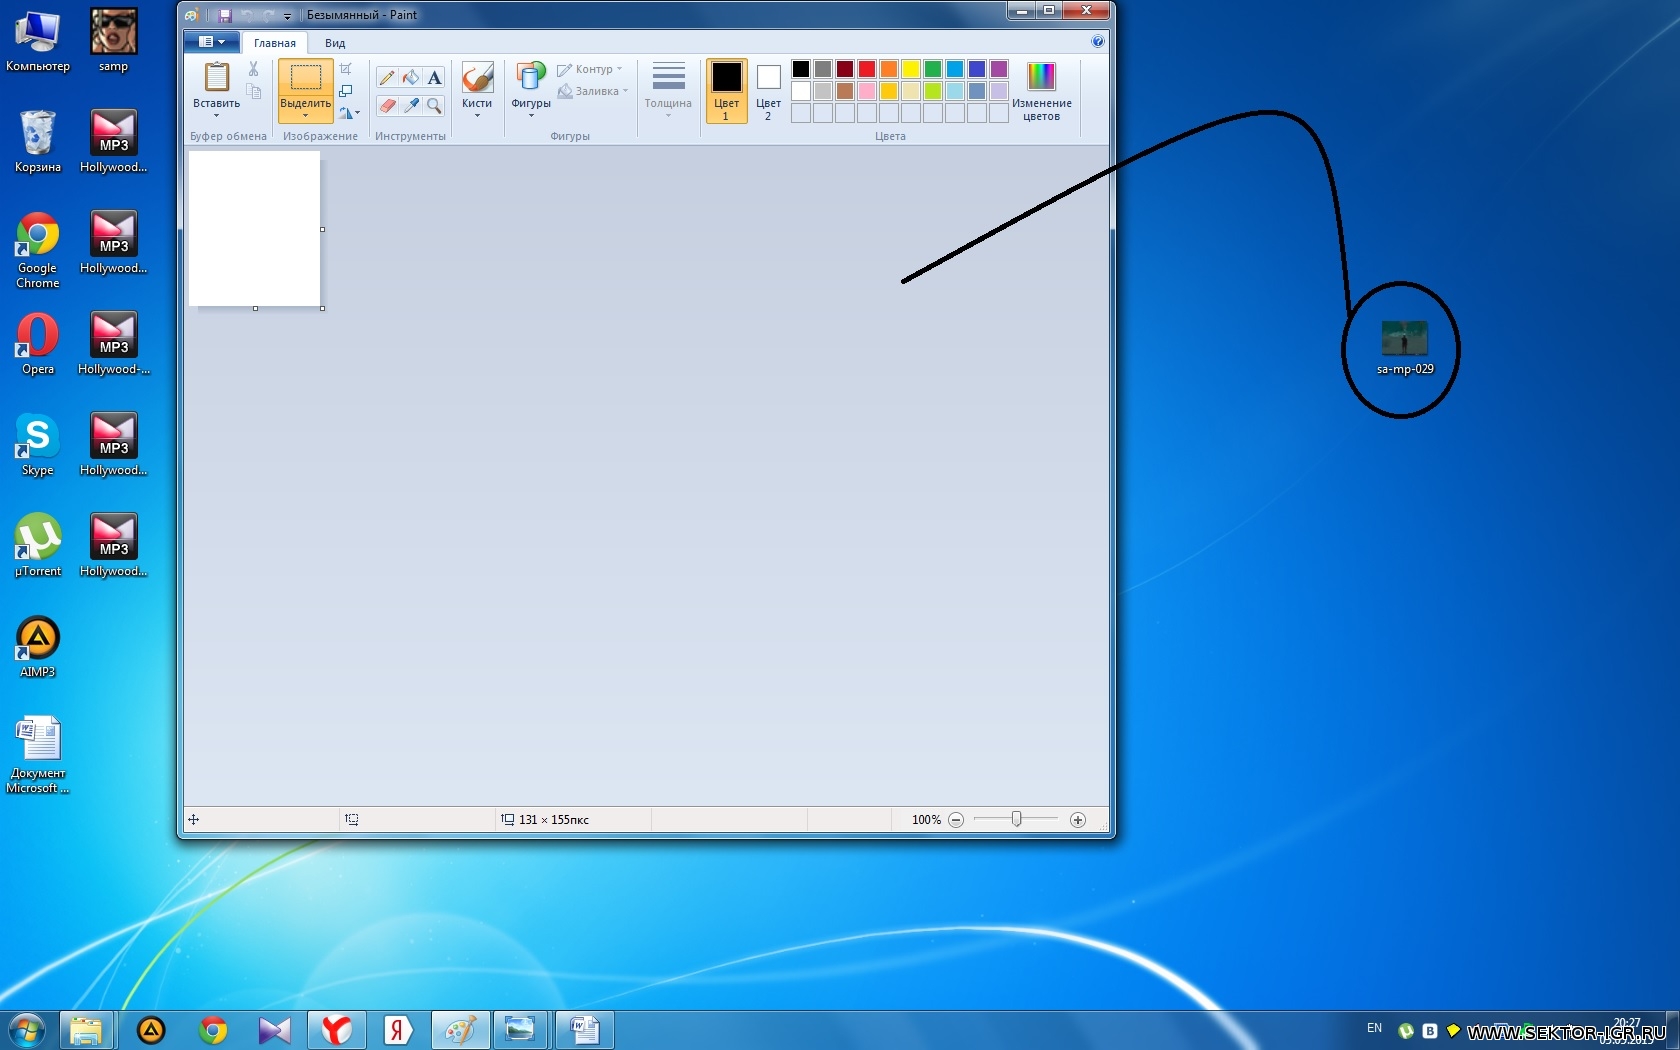This screenshot has width=1680, height=1050.
Task: Select the Text tool (letter A)
Action: pos(434,78)
